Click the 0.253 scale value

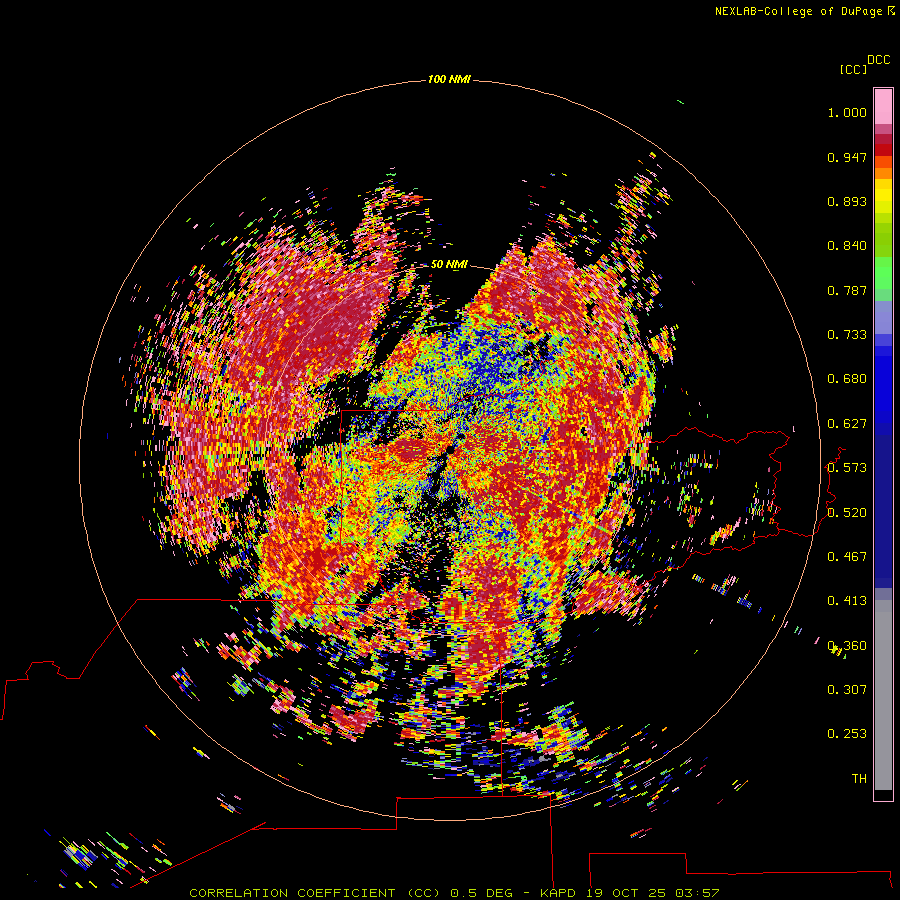(x=847, y=734)
